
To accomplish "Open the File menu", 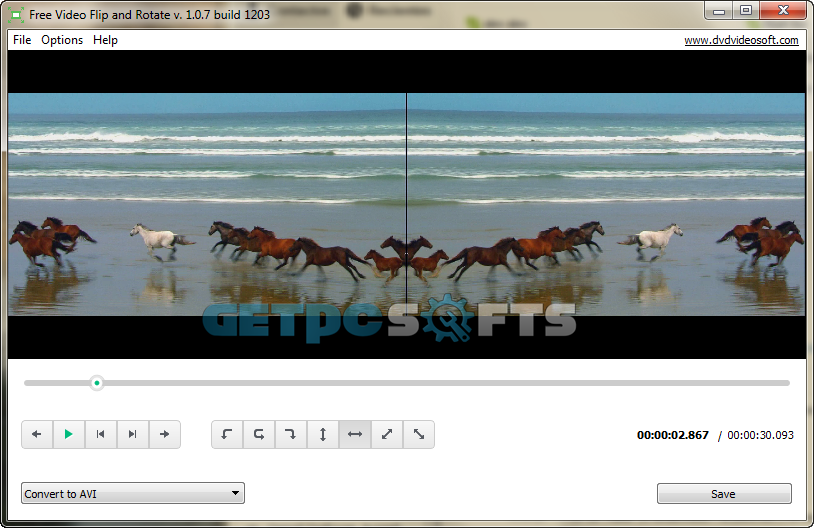I will 22,40.
